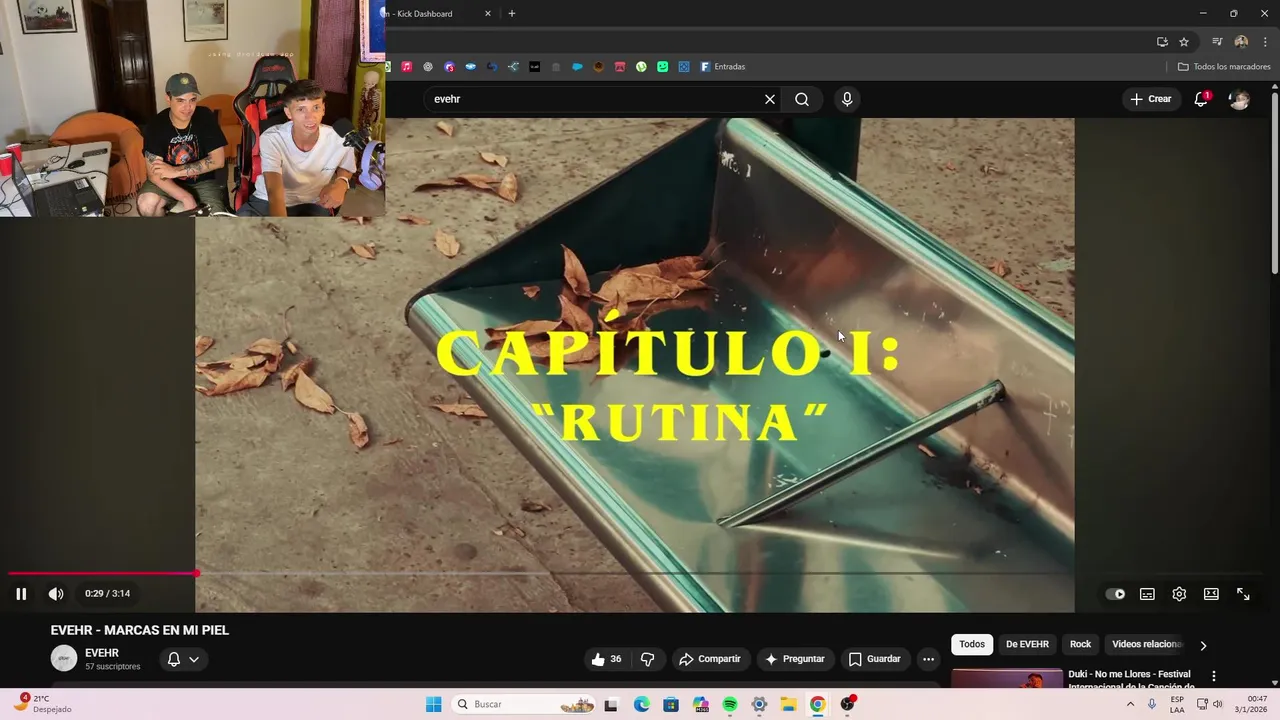The image size is (1280, 720).
Task: Select the Todos filter chip
Action: [972, 644]
